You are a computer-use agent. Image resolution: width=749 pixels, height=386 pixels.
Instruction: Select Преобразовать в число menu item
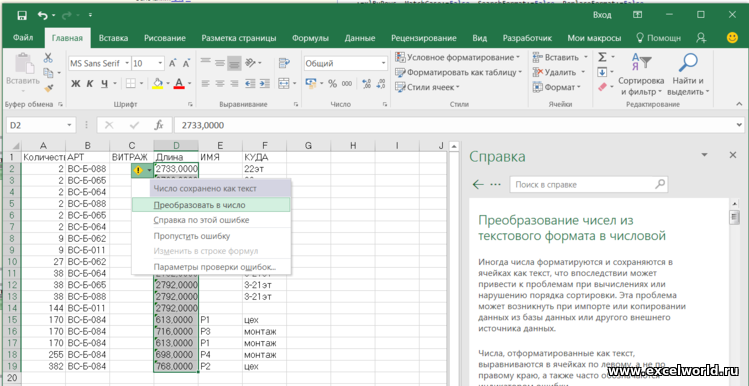coord(211,205)
